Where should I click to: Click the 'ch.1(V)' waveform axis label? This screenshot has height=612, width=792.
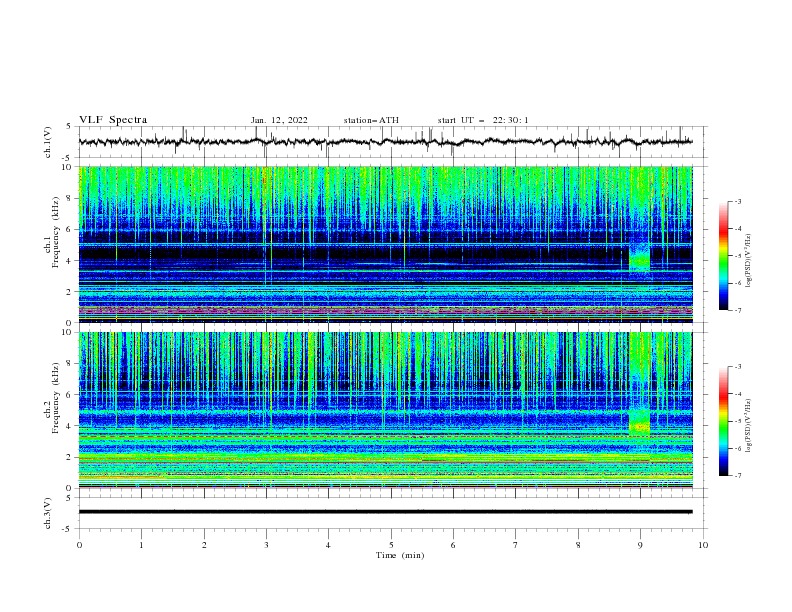pyautogui.click(x=48, y=142)
